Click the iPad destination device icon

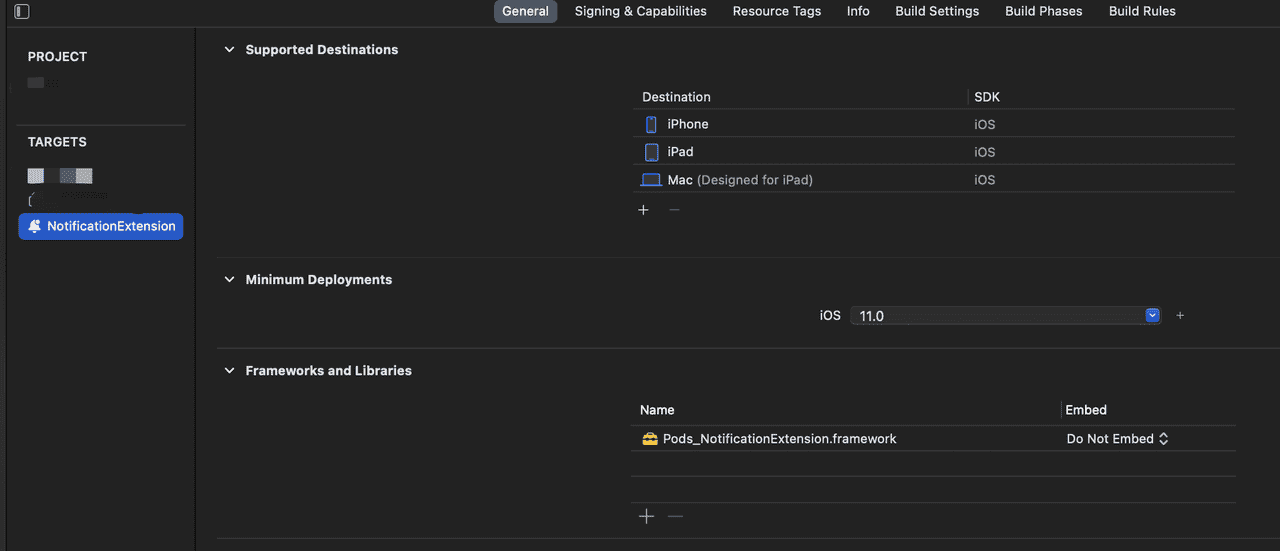click(651, 152)
